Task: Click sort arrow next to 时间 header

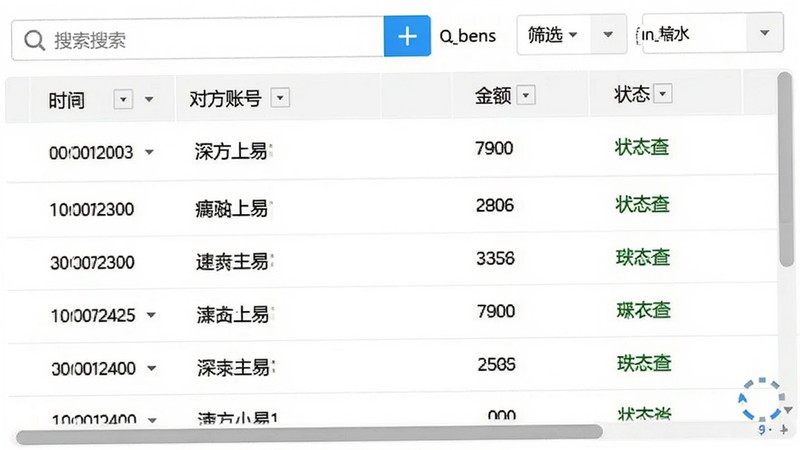Action: [x=149, y=99]
